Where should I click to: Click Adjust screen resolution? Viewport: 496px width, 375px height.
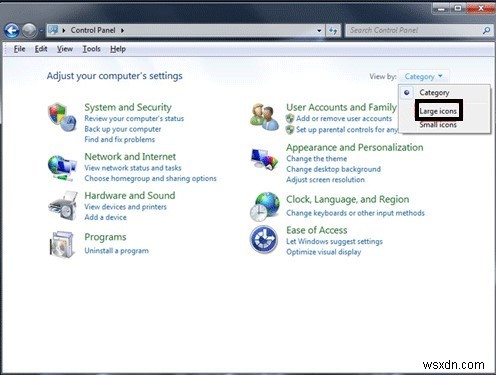click(325, 180)
